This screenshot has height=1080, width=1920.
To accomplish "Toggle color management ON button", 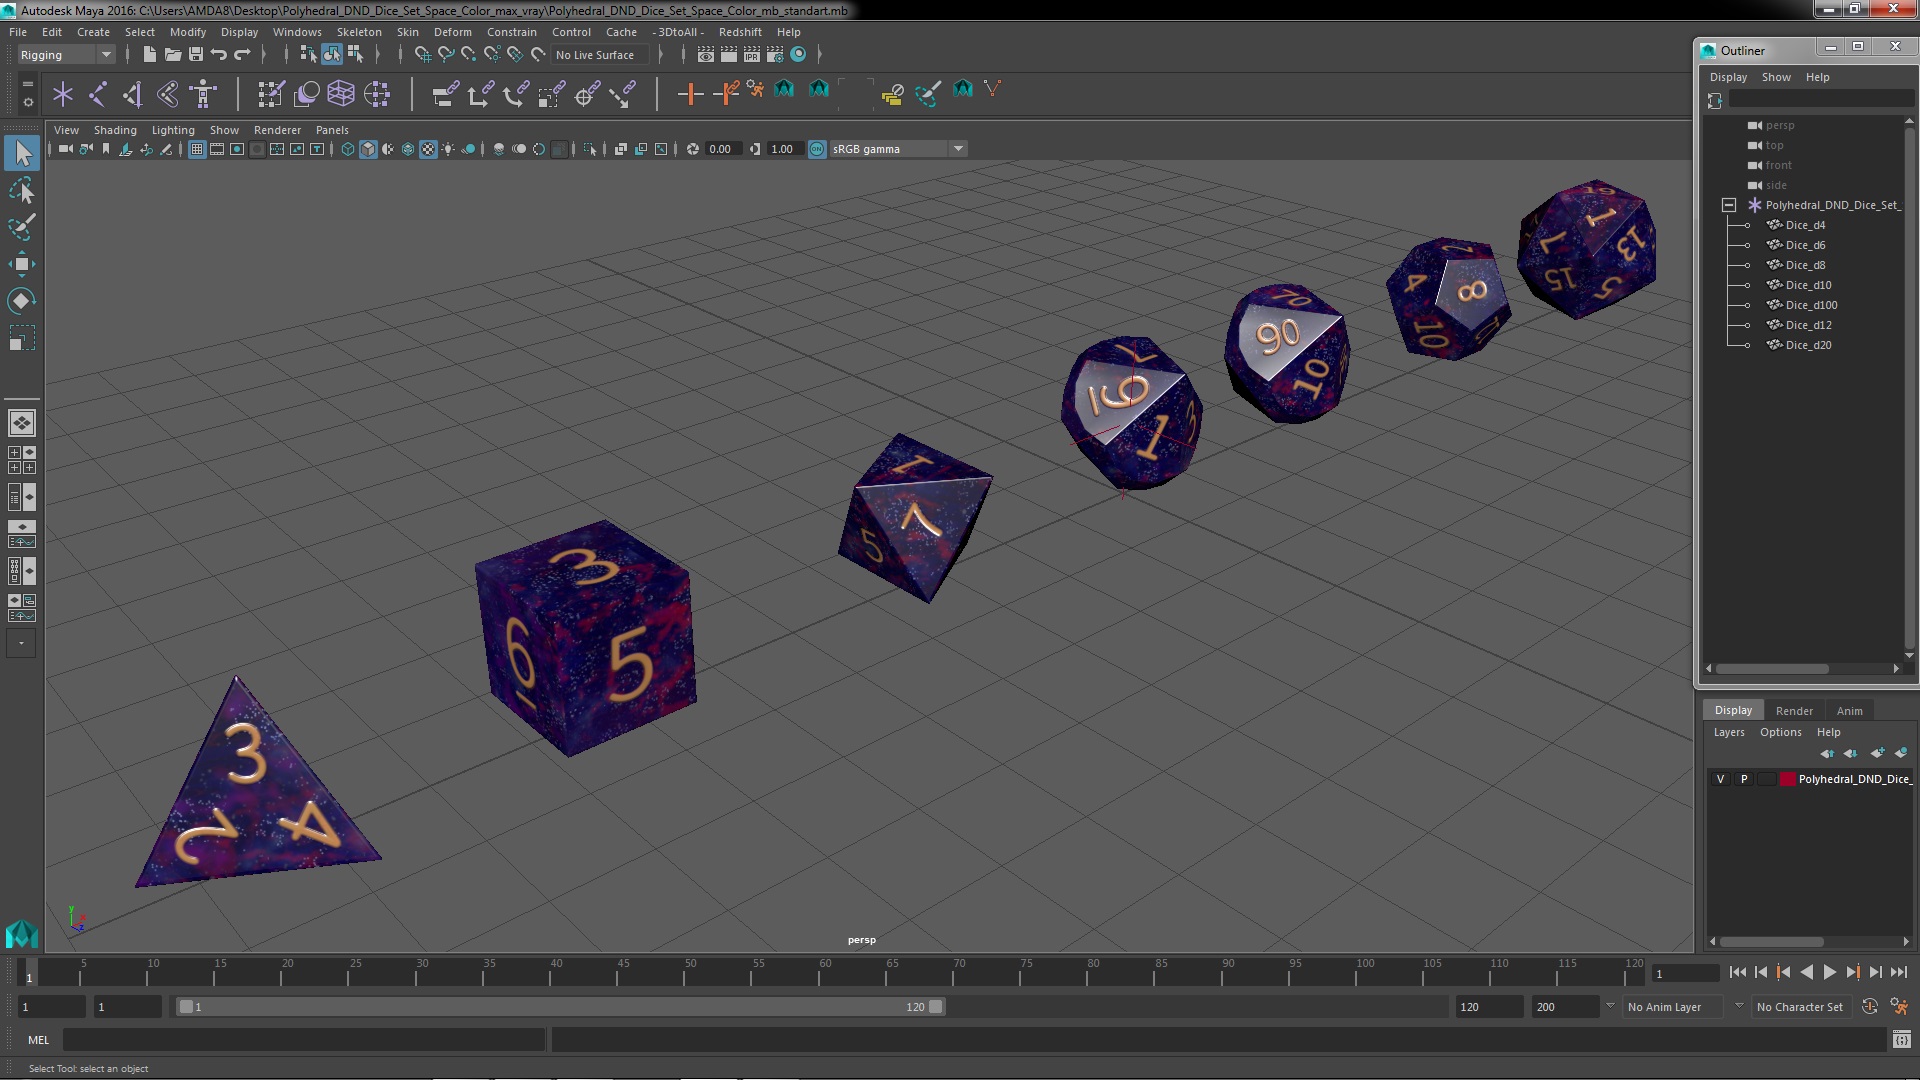I will pyautogui.click(x=817, y=149).
